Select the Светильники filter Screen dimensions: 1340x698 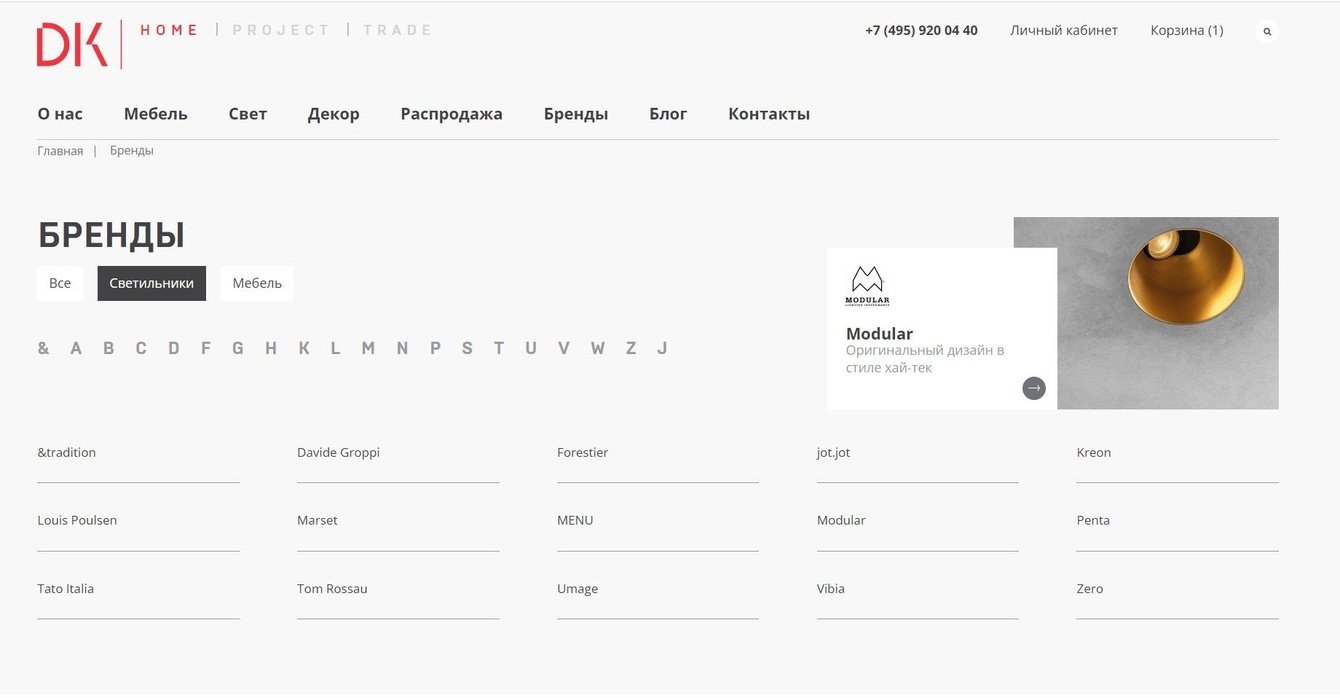[152, 283]
